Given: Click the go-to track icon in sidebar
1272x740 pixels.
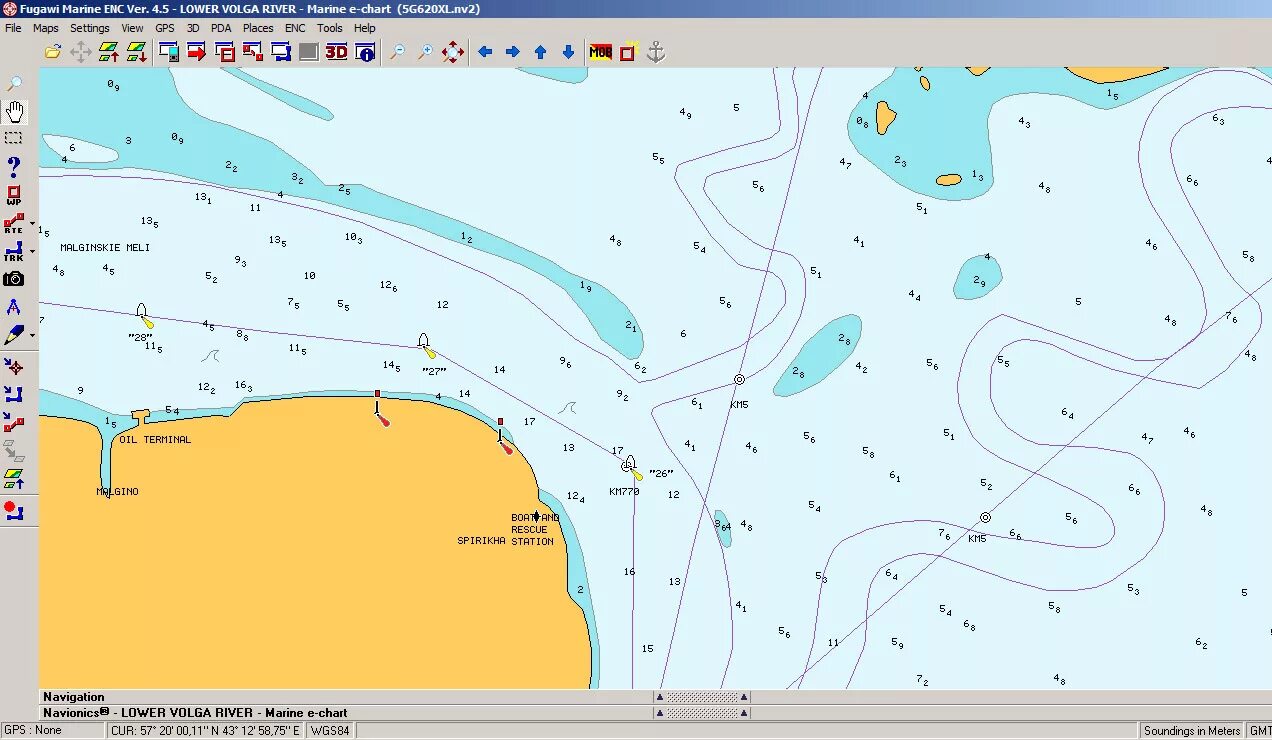Looking at the screenshot, I should [x=14, y=395].
